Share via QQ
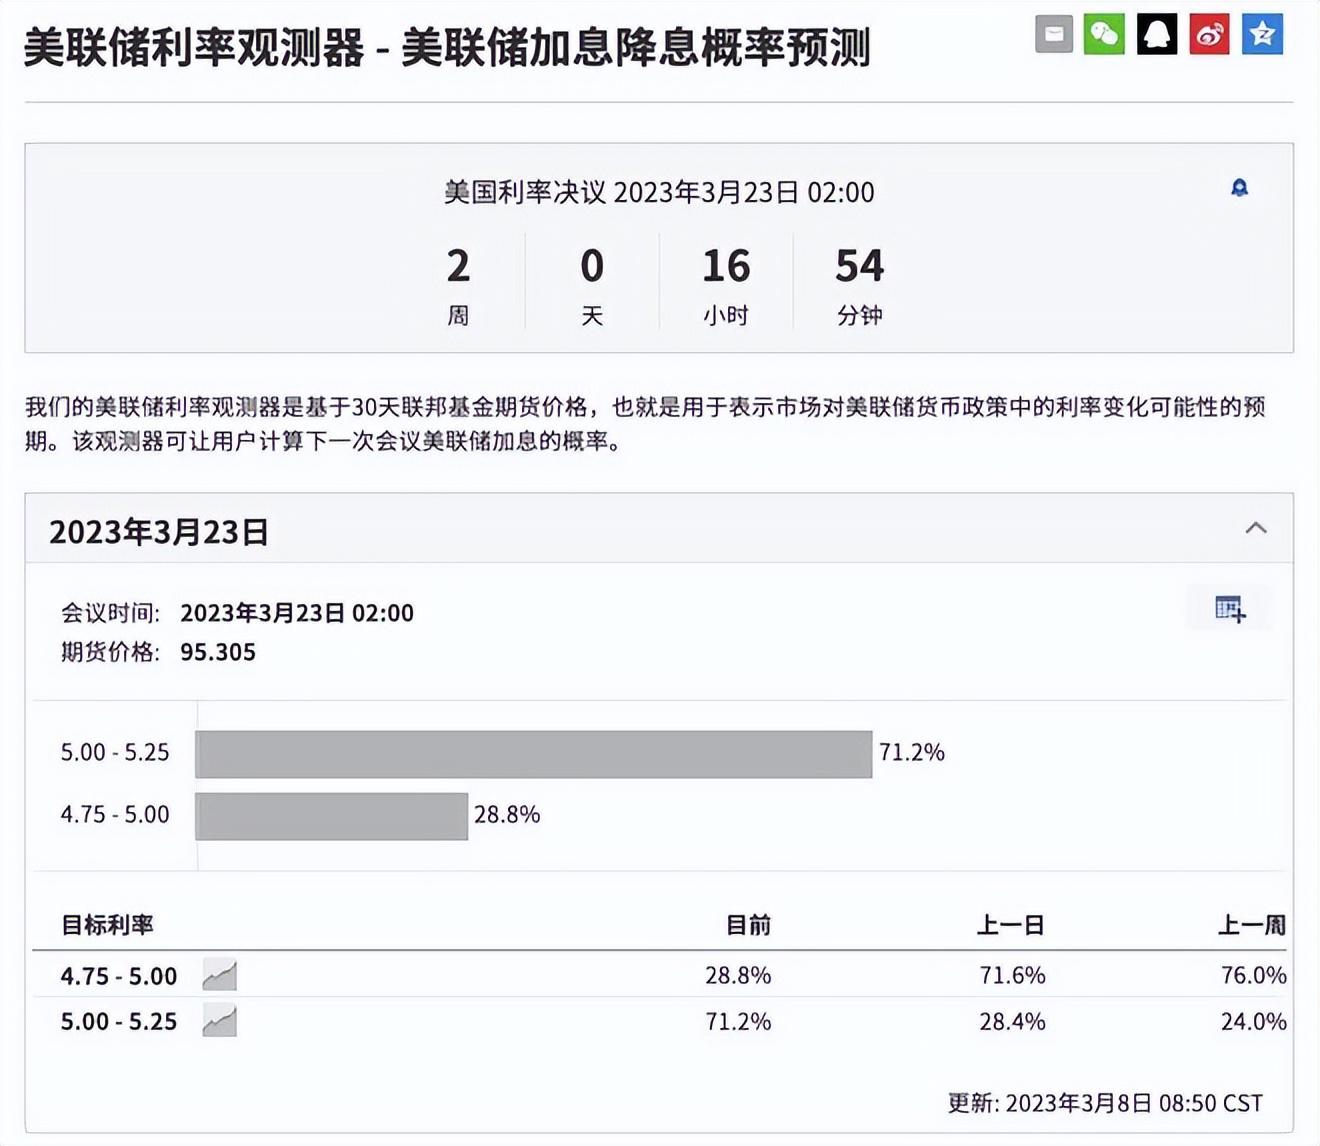Screen dimensions: 1320x1146 (1157, 33)
